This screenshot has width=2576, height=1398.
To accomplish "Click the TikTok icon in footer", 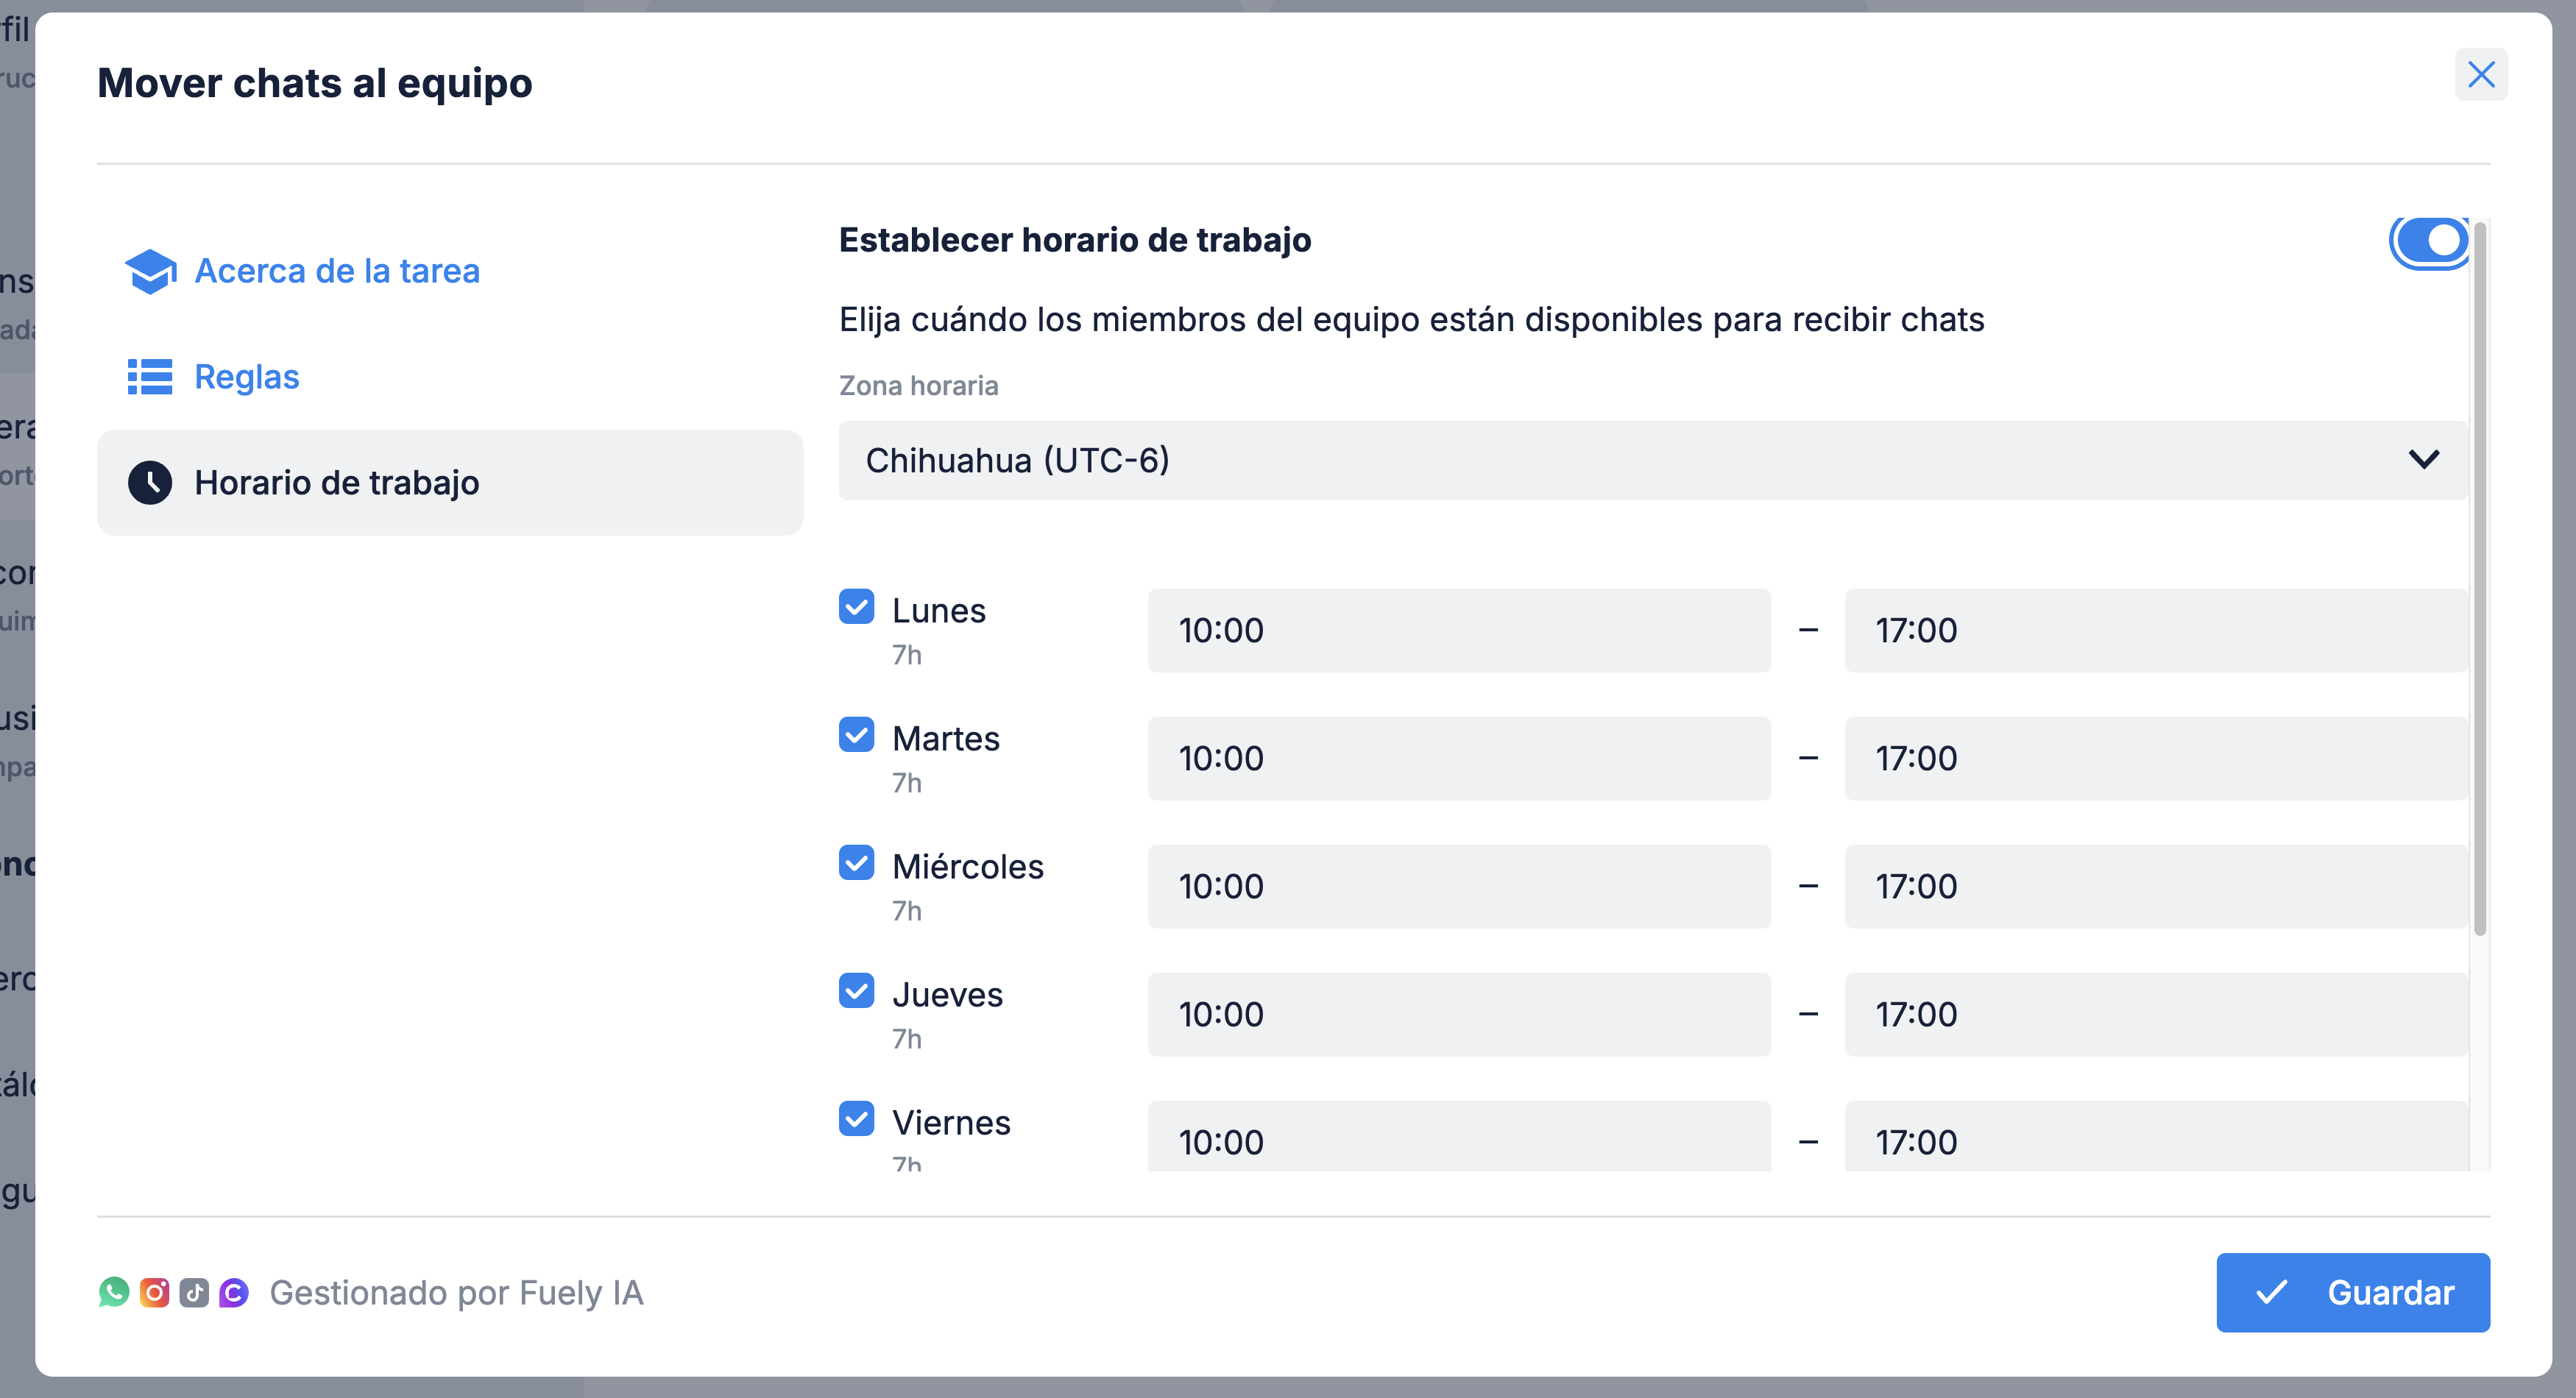I will click(194, 1292).
